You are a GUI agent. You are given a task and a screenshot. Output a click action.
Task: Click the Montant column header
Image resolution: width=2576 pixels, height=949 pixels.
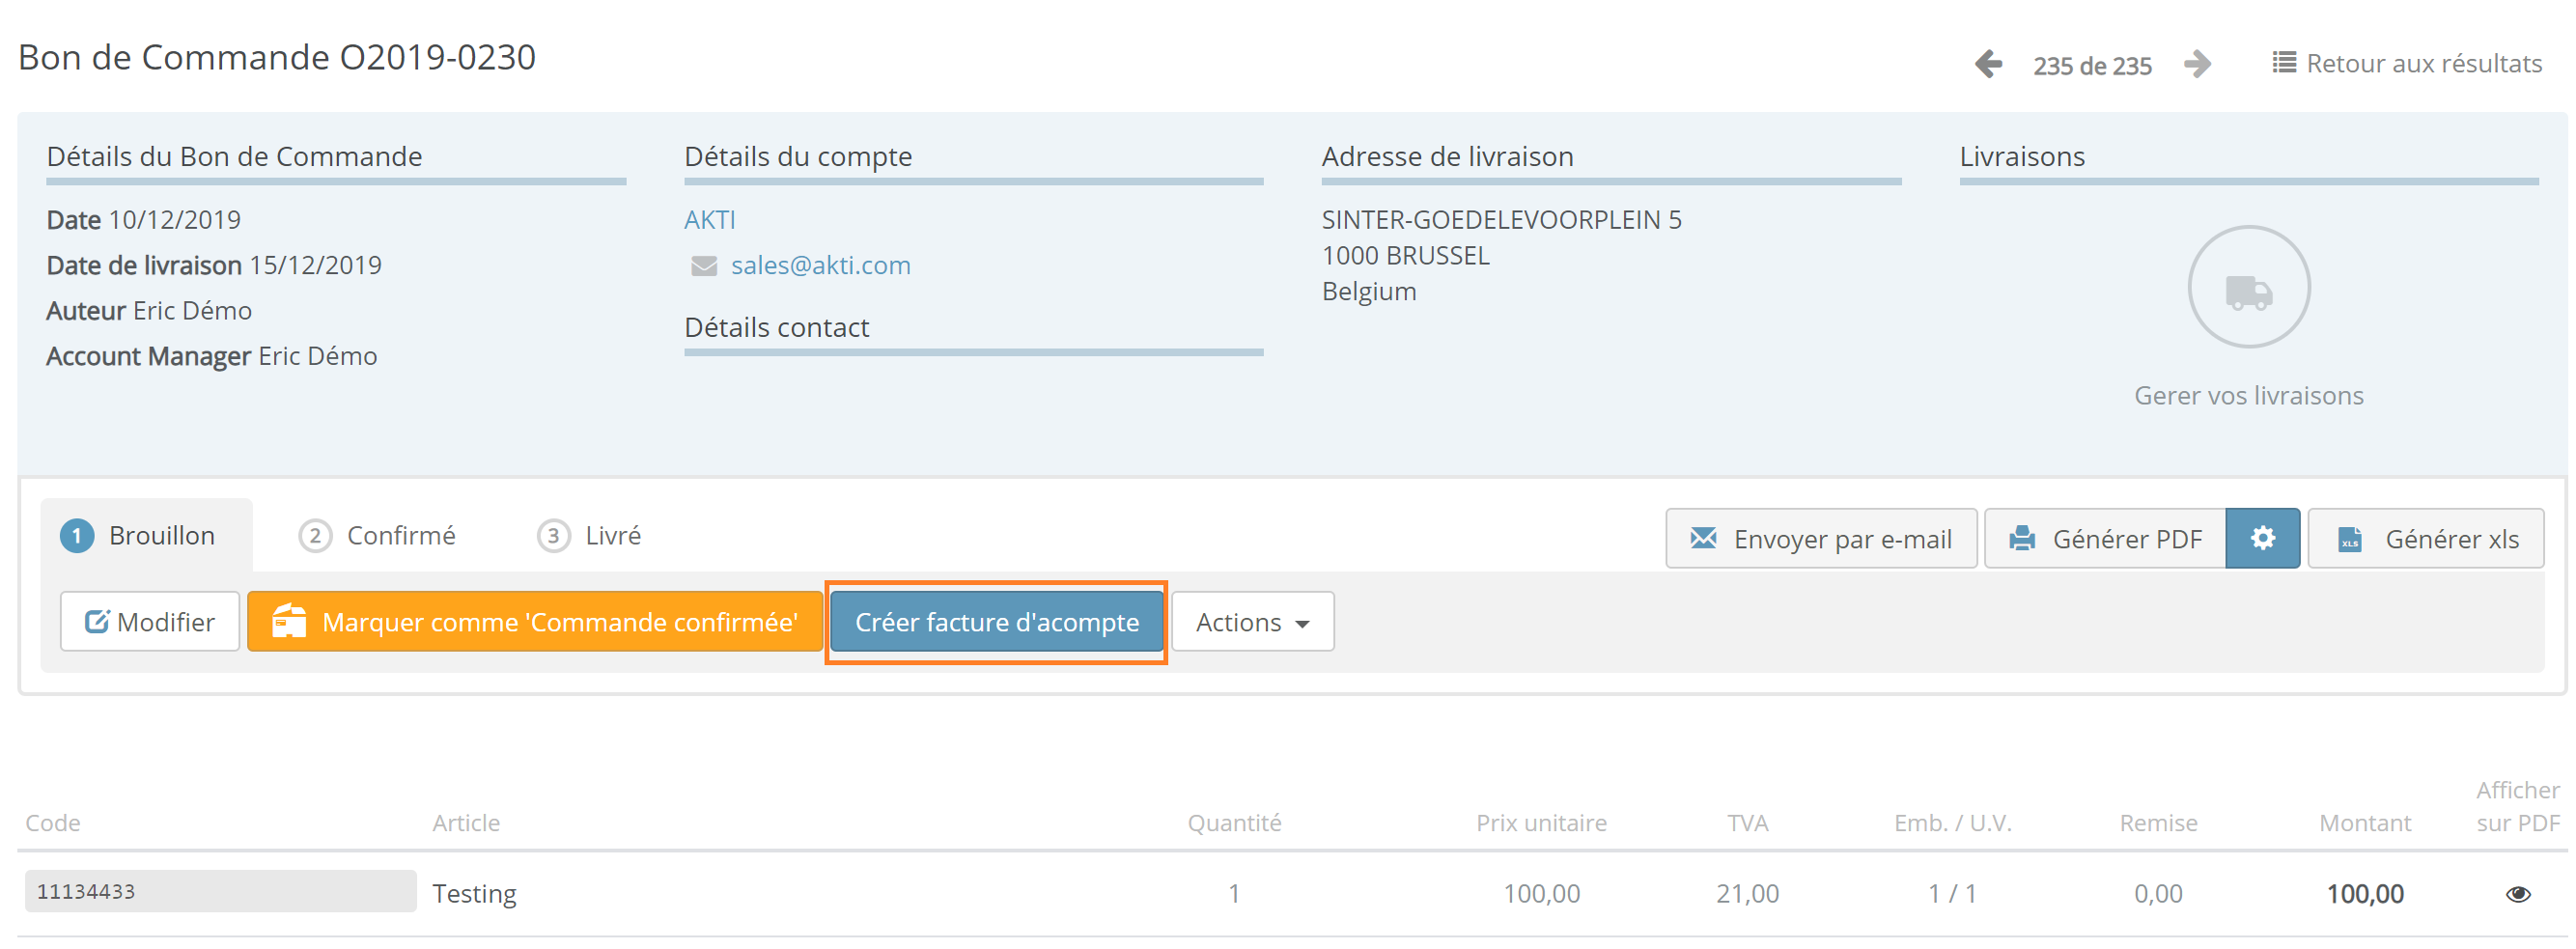click(x=2365, y=823)
